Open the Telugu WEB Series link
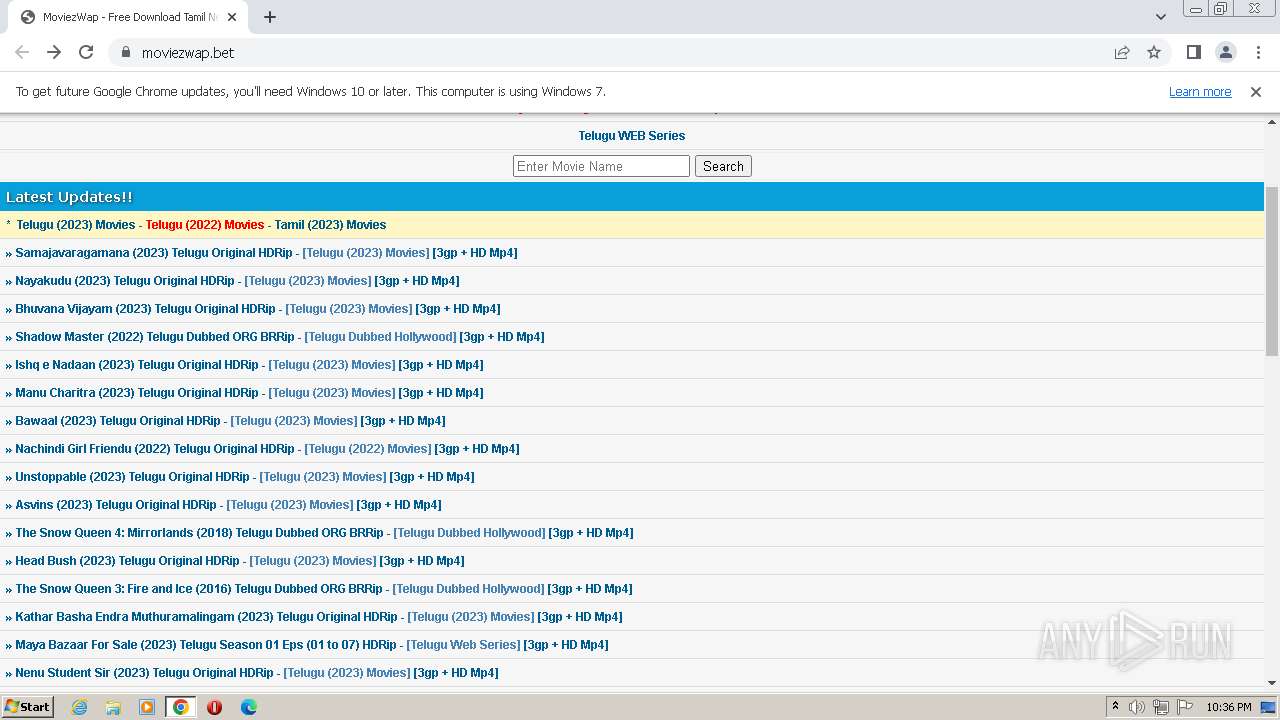This screenshot has width=1280, height=720. (632, 135)
